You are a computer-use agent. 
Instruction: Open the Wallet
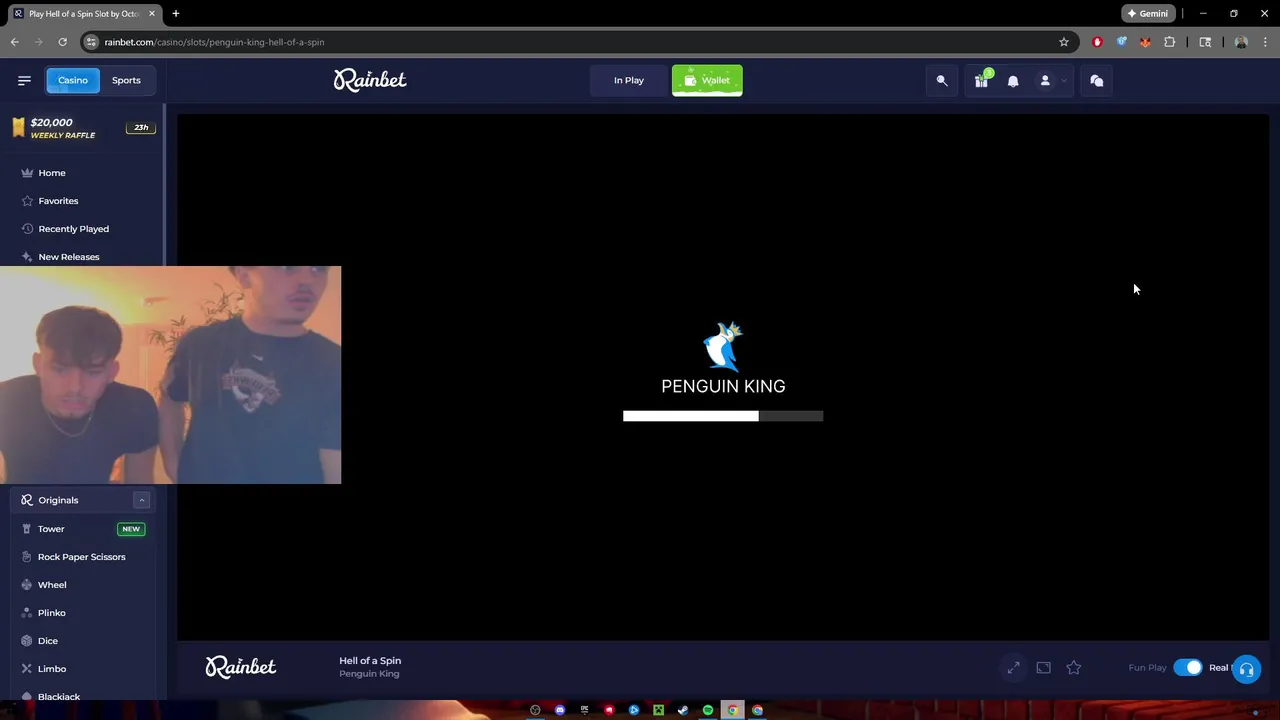click(x=707, y=80)
